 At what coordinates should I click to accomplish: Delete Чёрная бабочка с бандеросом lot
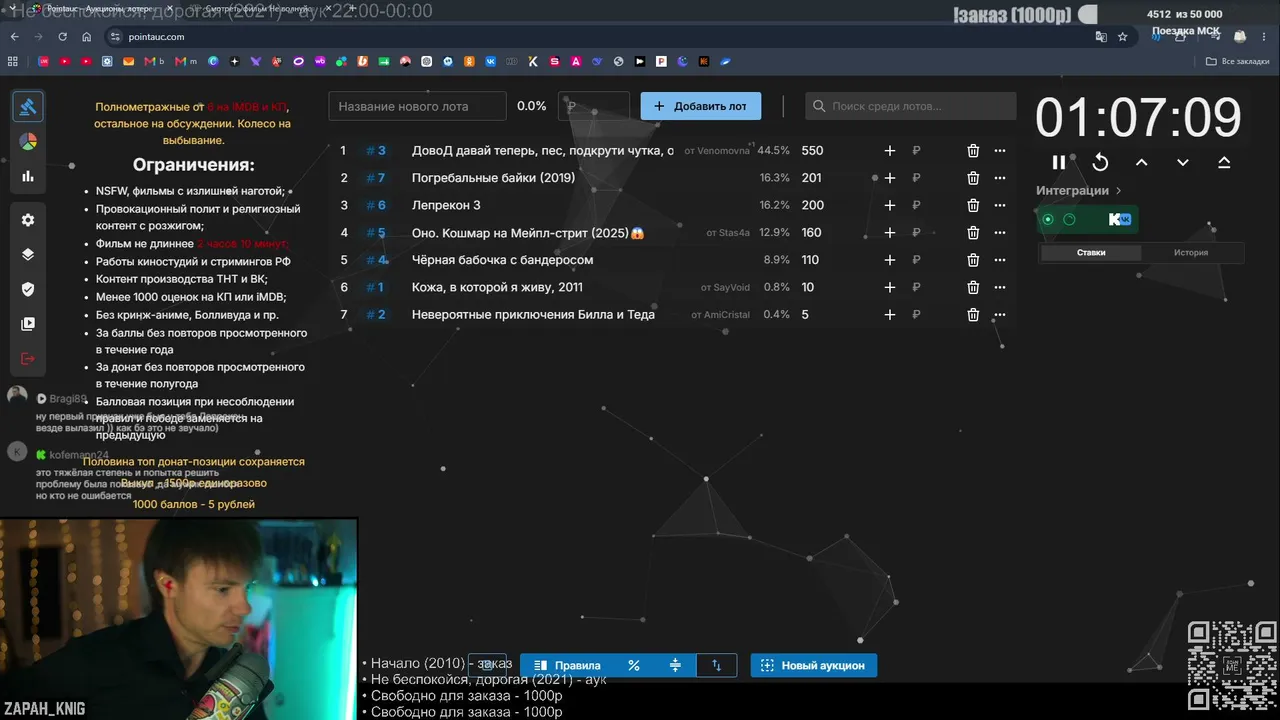973,260
